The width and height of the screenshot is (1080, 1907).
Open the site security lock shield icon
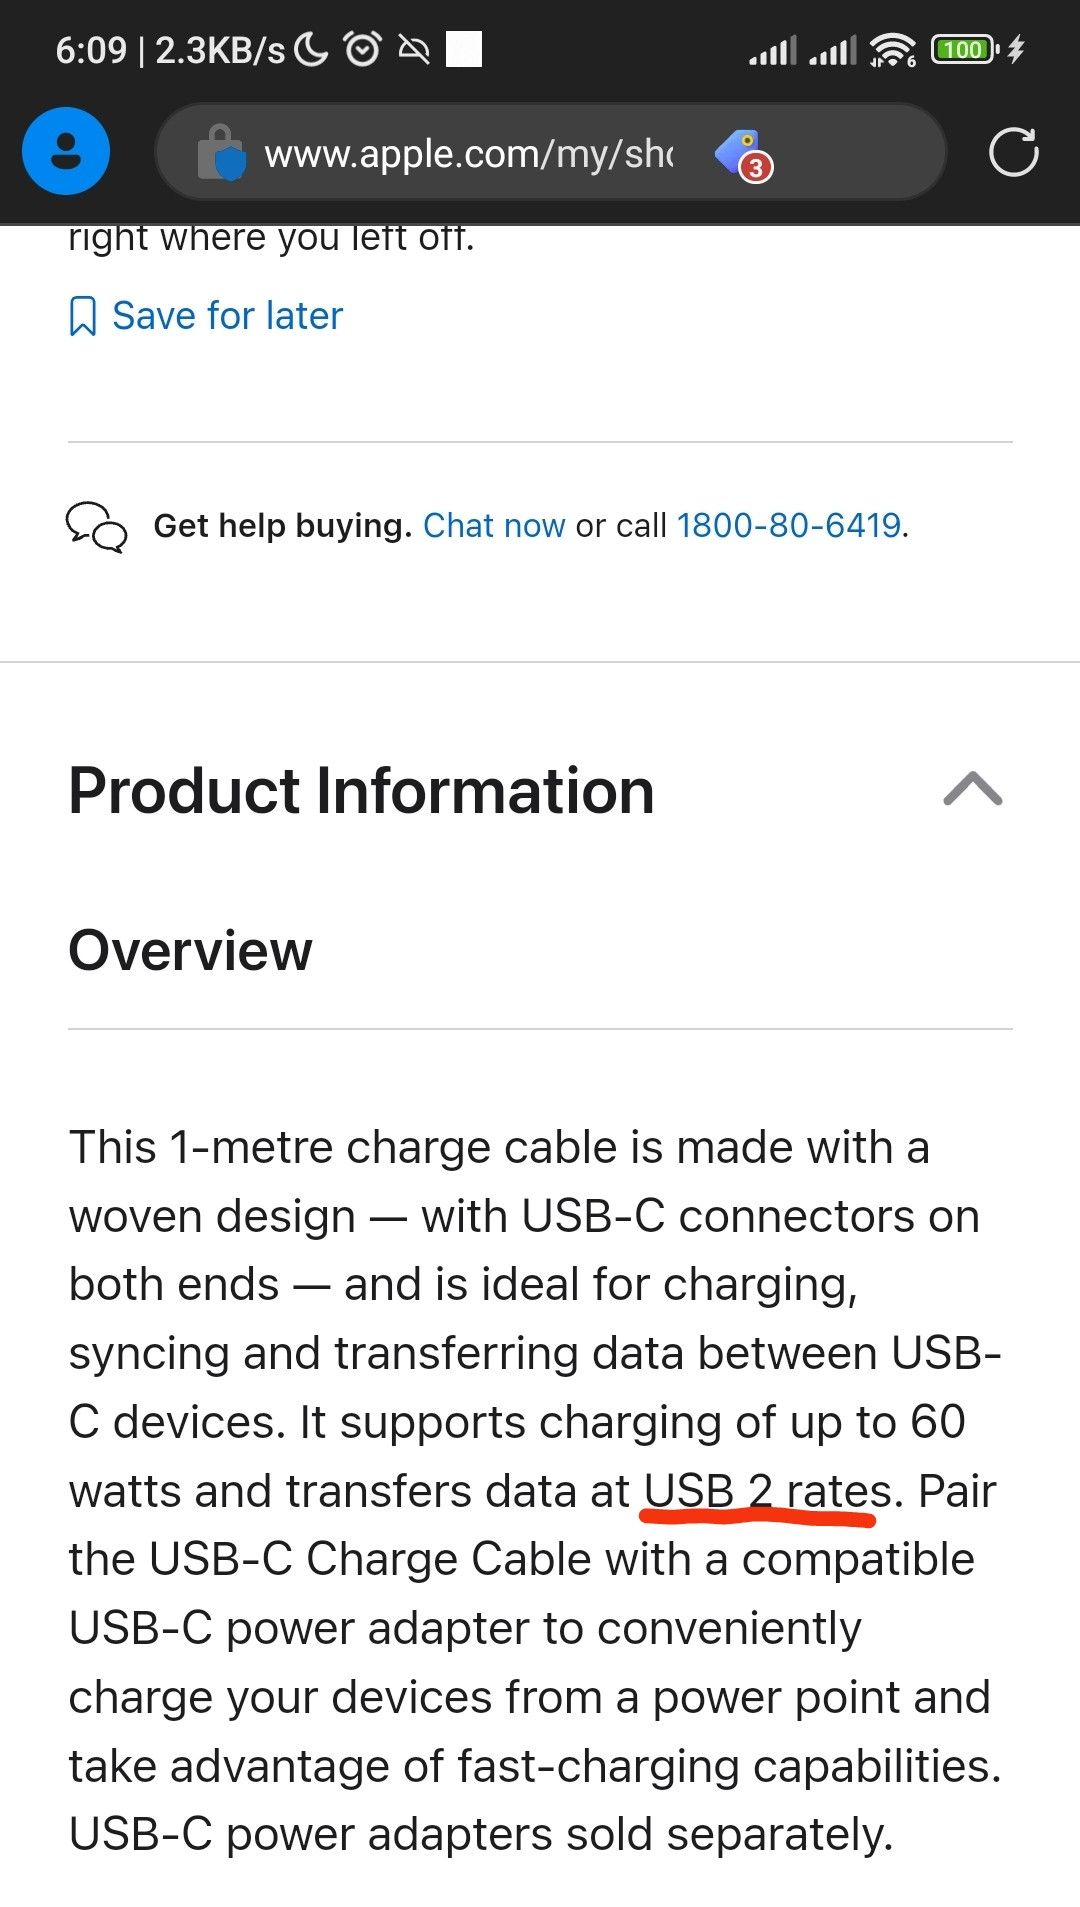coord(221,152)
